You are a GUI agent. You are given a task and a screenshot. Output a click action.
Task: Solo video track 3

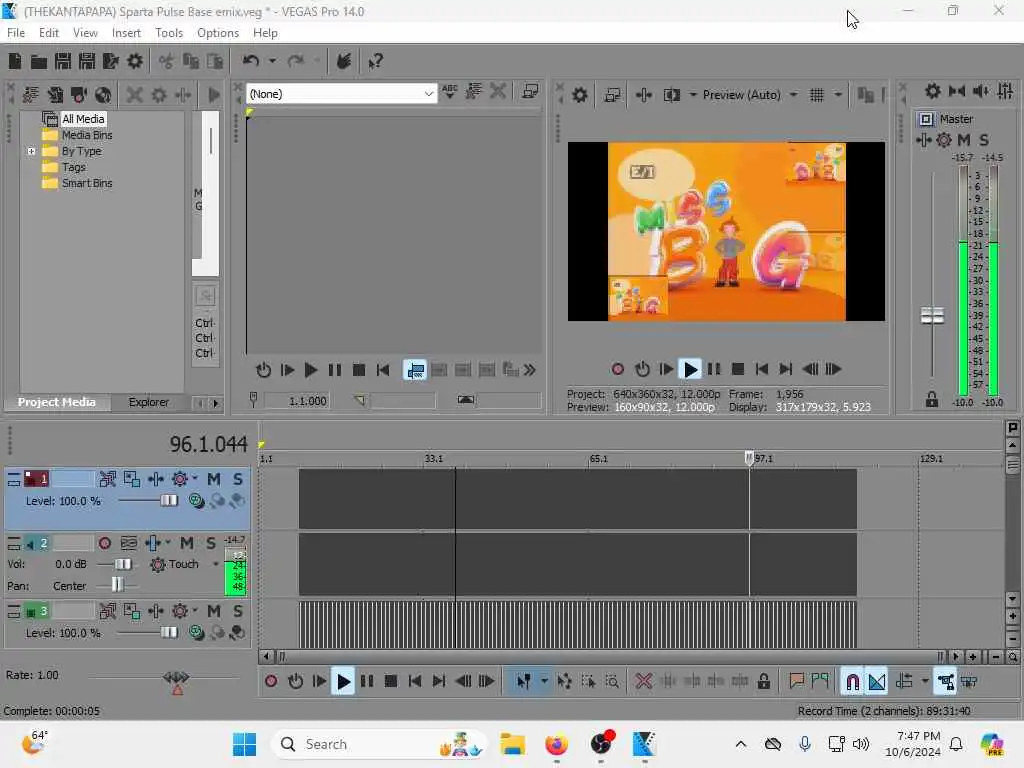tap(238, 611)
